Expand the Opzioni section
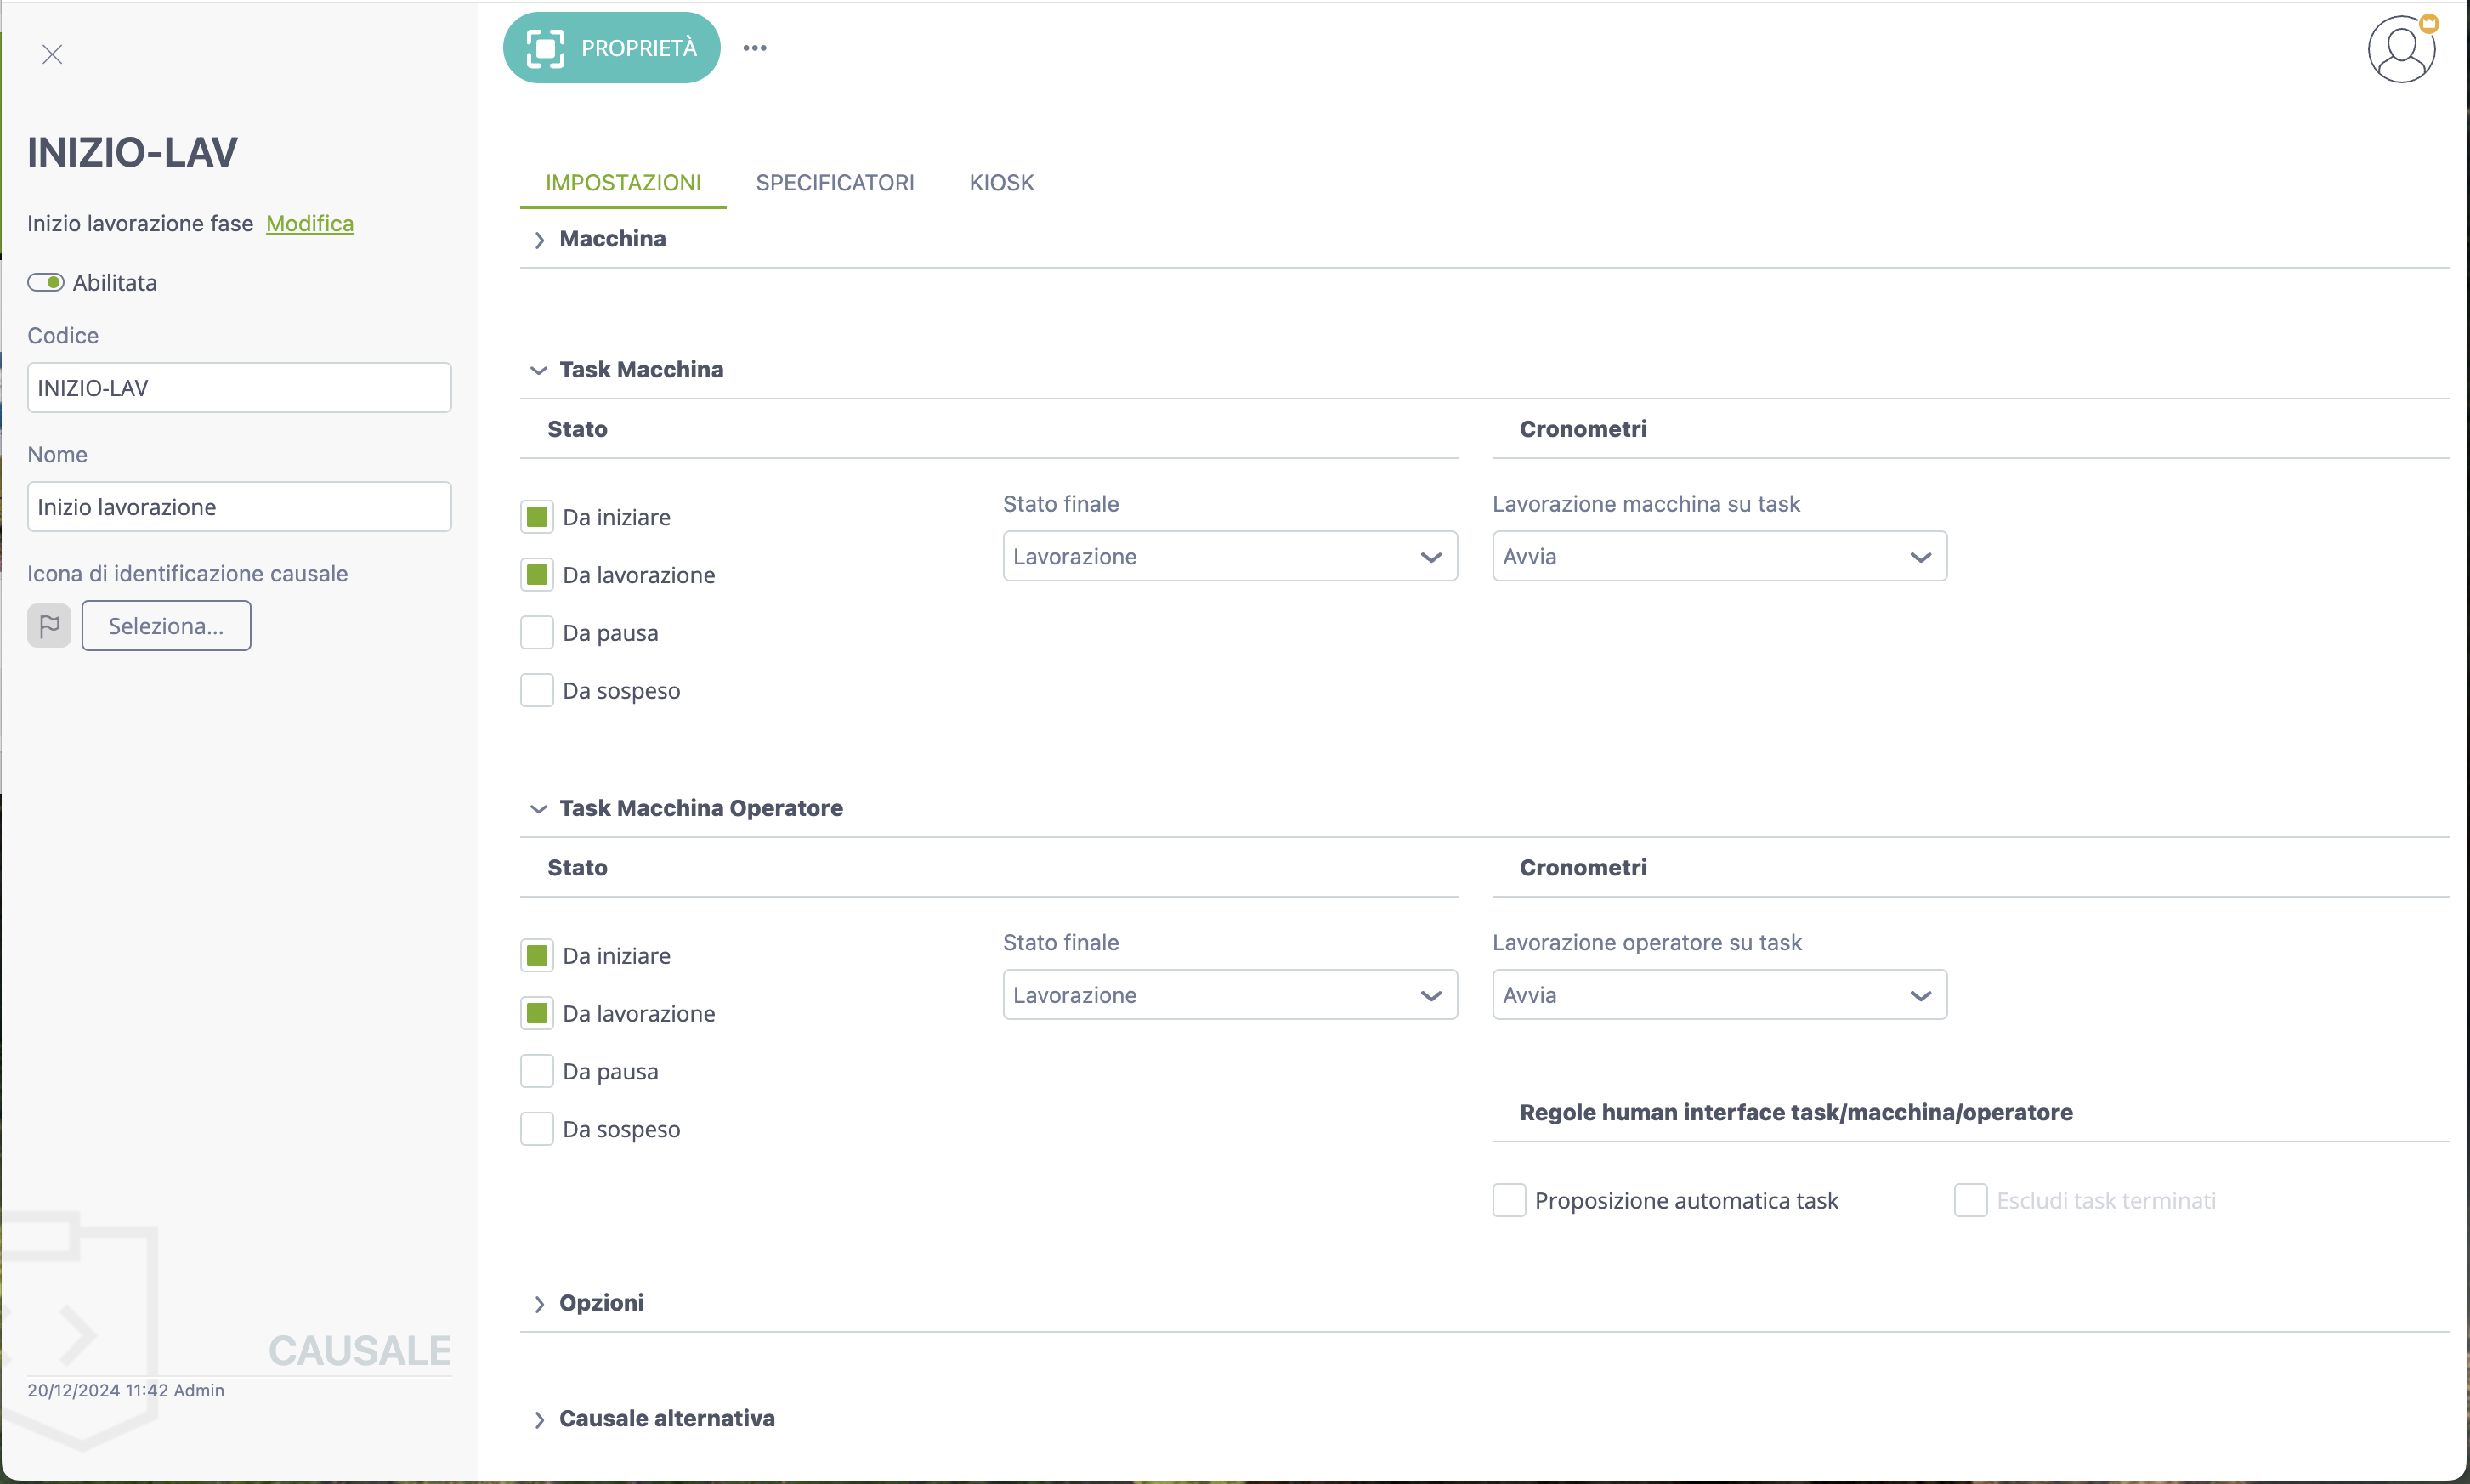 [539, 1304]
